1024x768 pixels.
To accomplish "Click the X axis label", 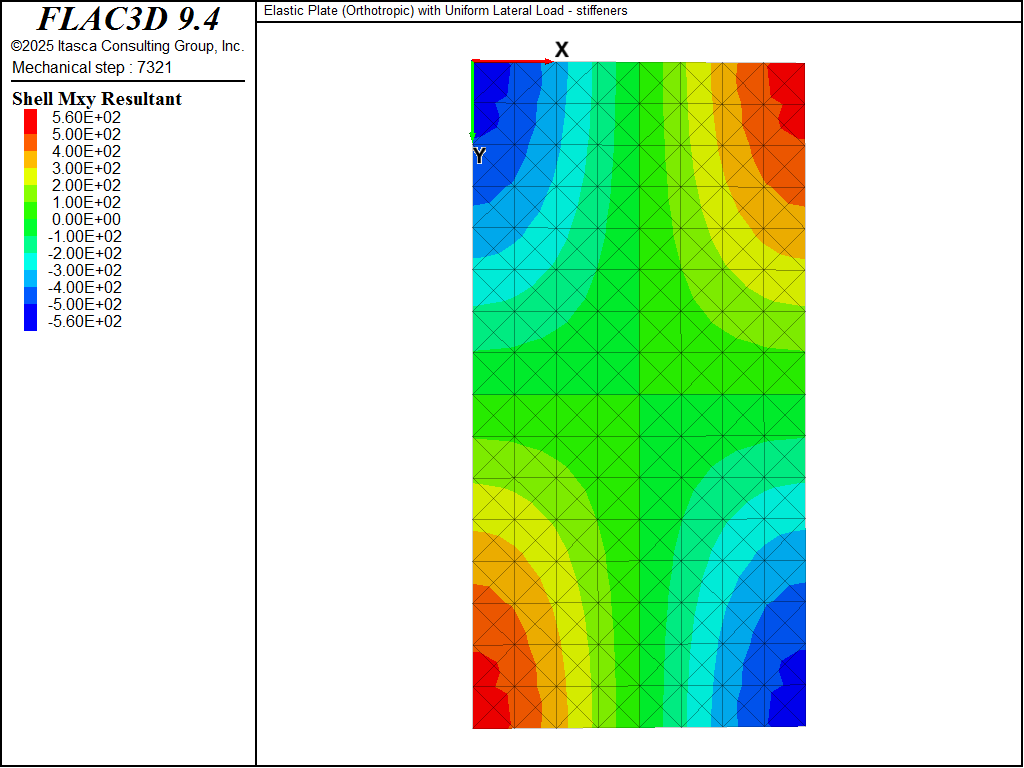I will tap(562, 49).
